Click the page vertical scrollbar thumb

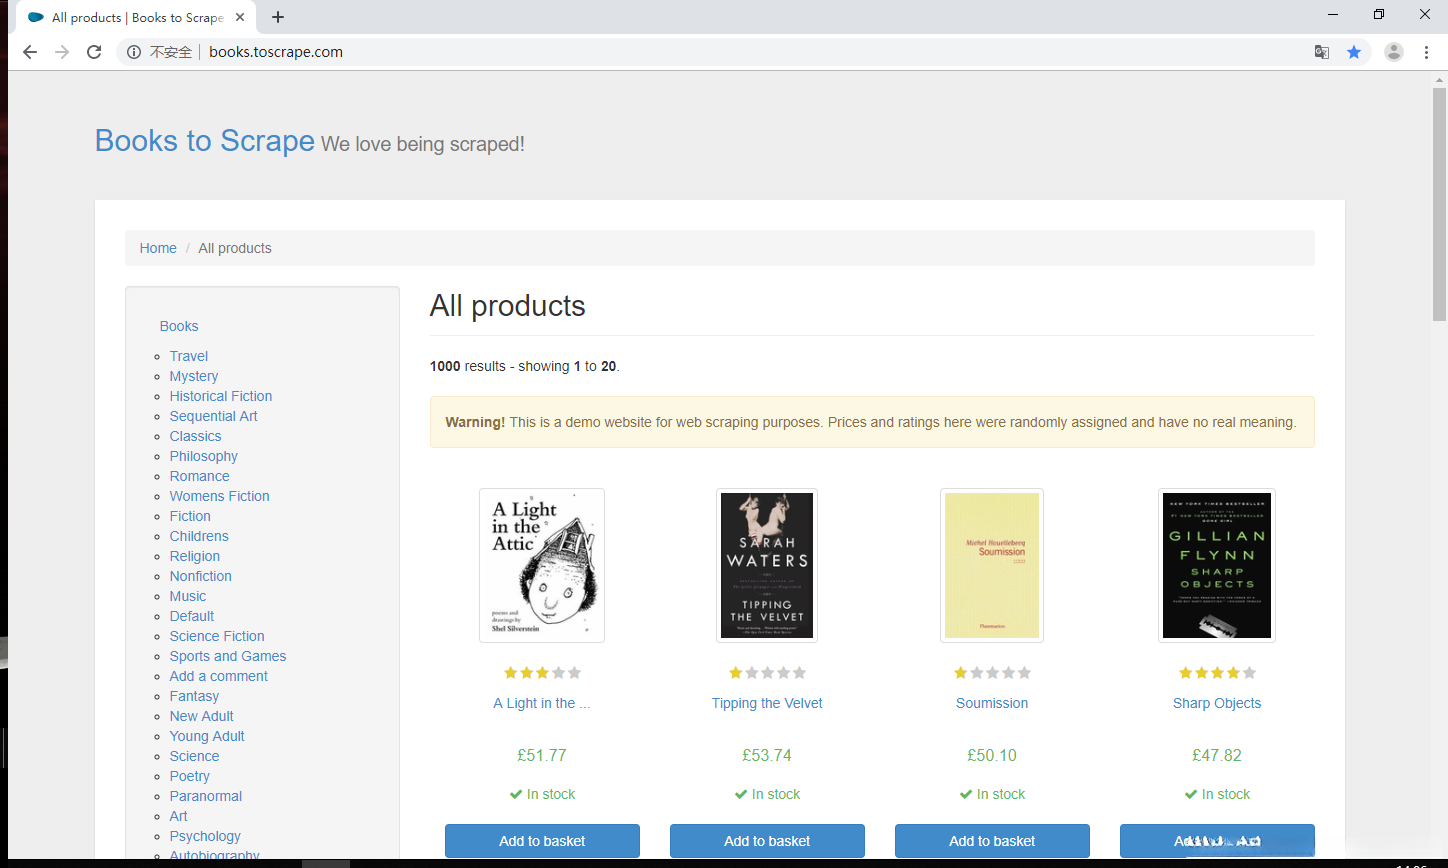click(1439, 204)
